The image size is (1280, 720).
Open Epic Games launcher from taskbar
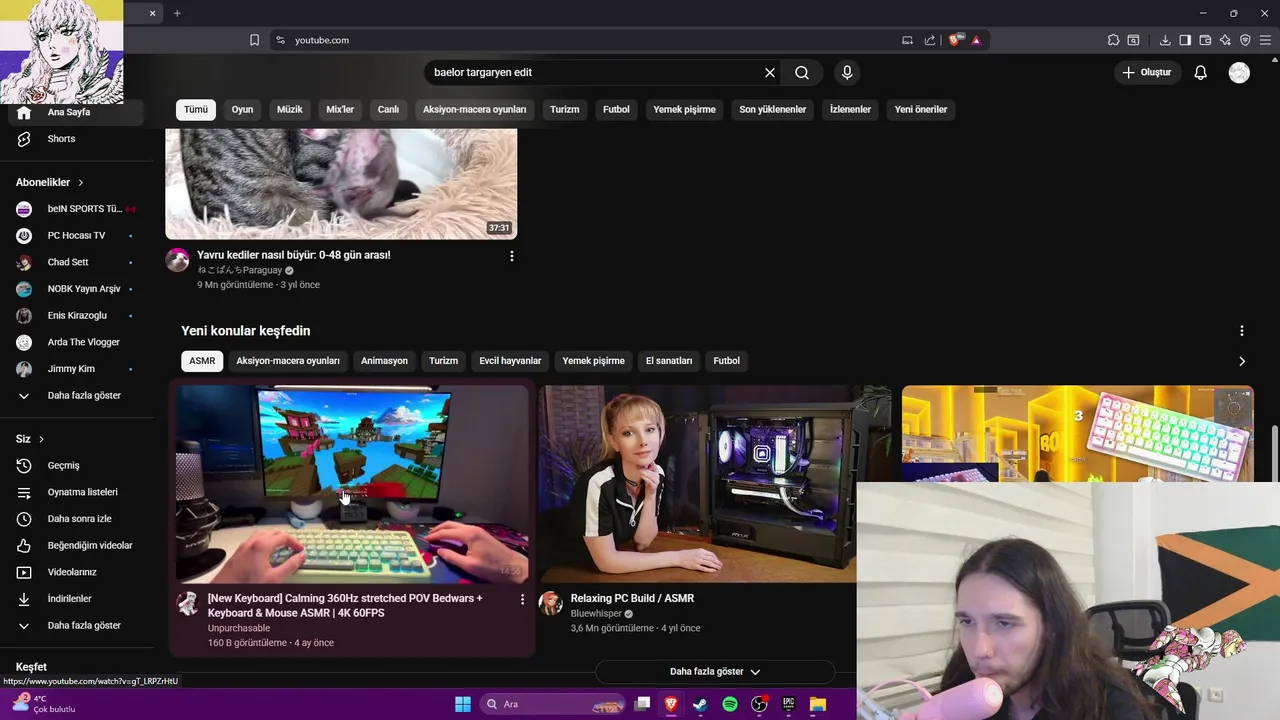click(788, 704)
